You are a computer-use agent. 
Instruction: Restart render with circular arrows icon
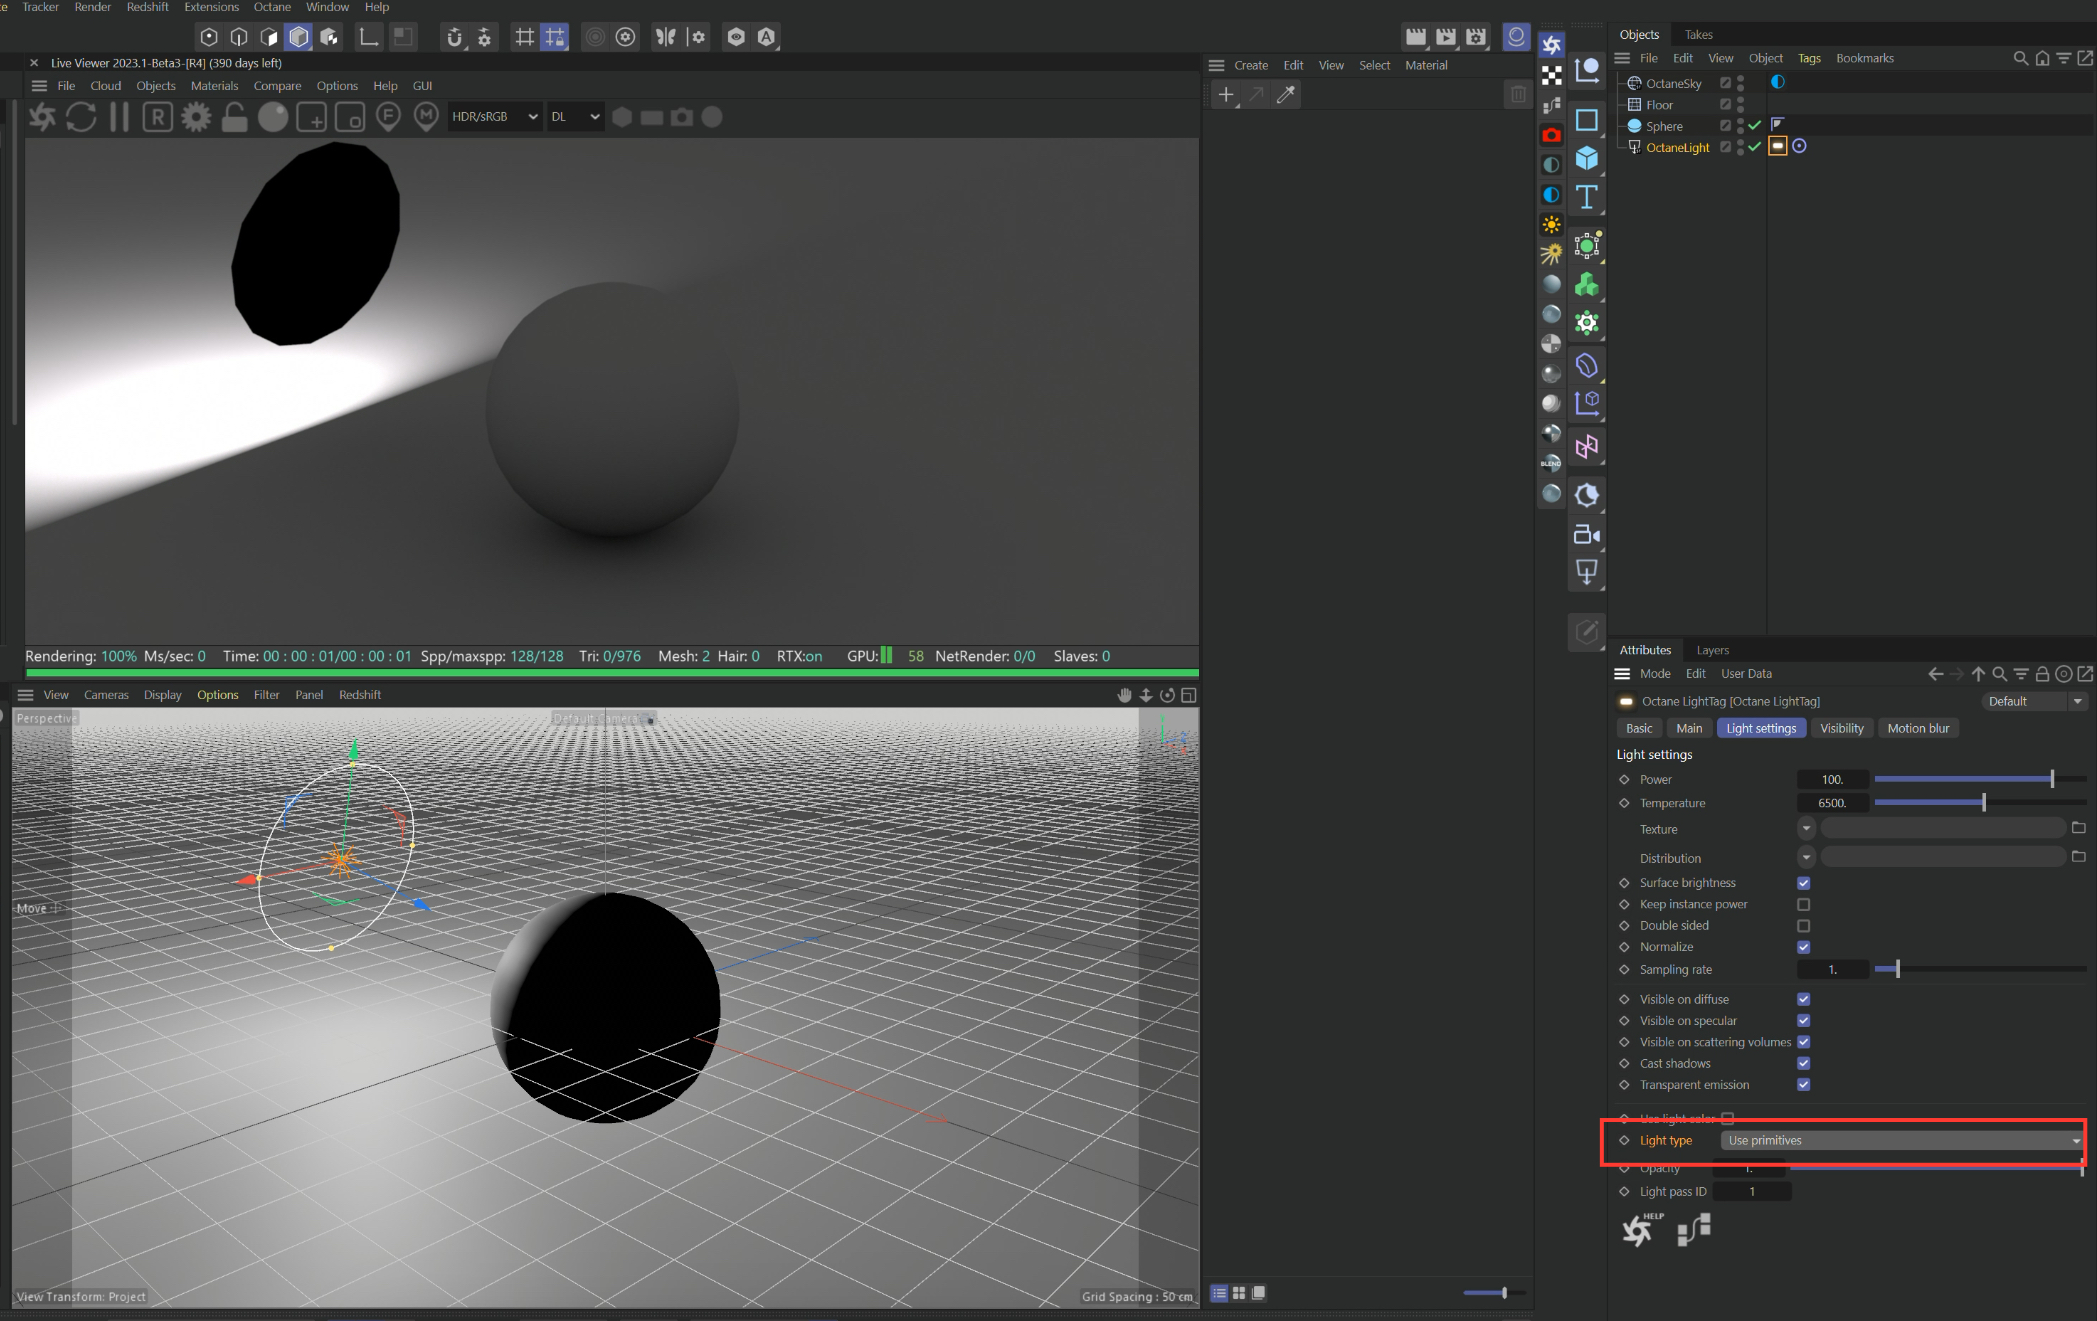pos(81,117)
